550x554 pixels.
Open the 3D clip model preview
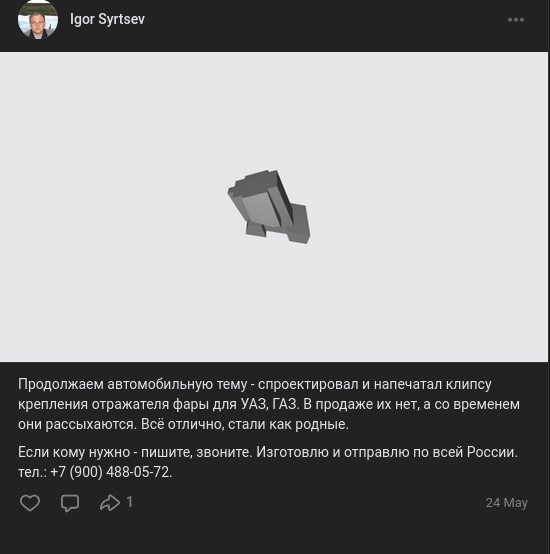pyautogui.click(x=274, y=207)
